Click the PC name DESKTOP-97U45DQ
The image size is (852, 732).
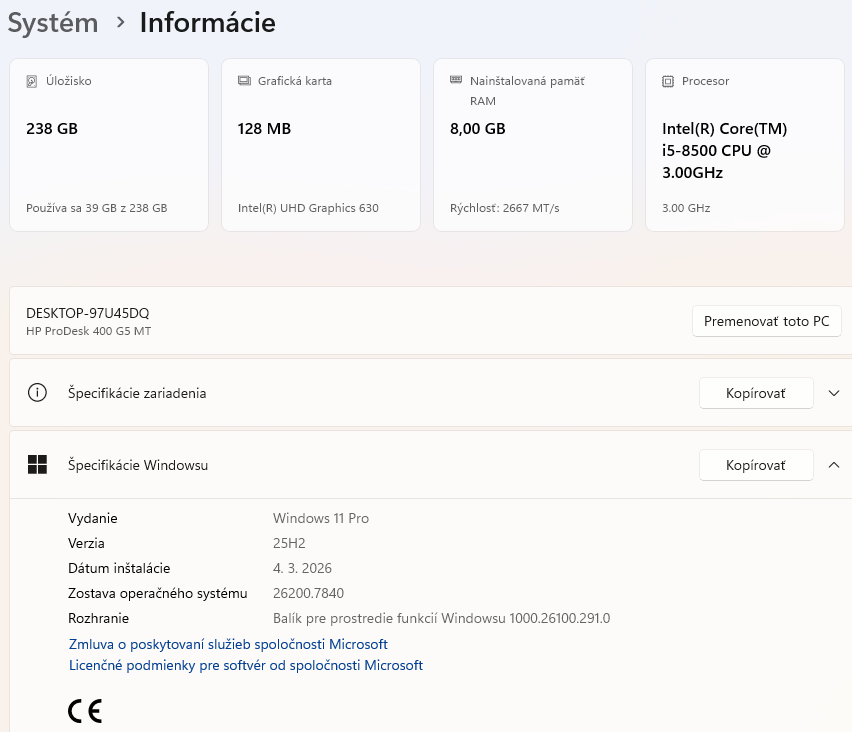[87, 313]
